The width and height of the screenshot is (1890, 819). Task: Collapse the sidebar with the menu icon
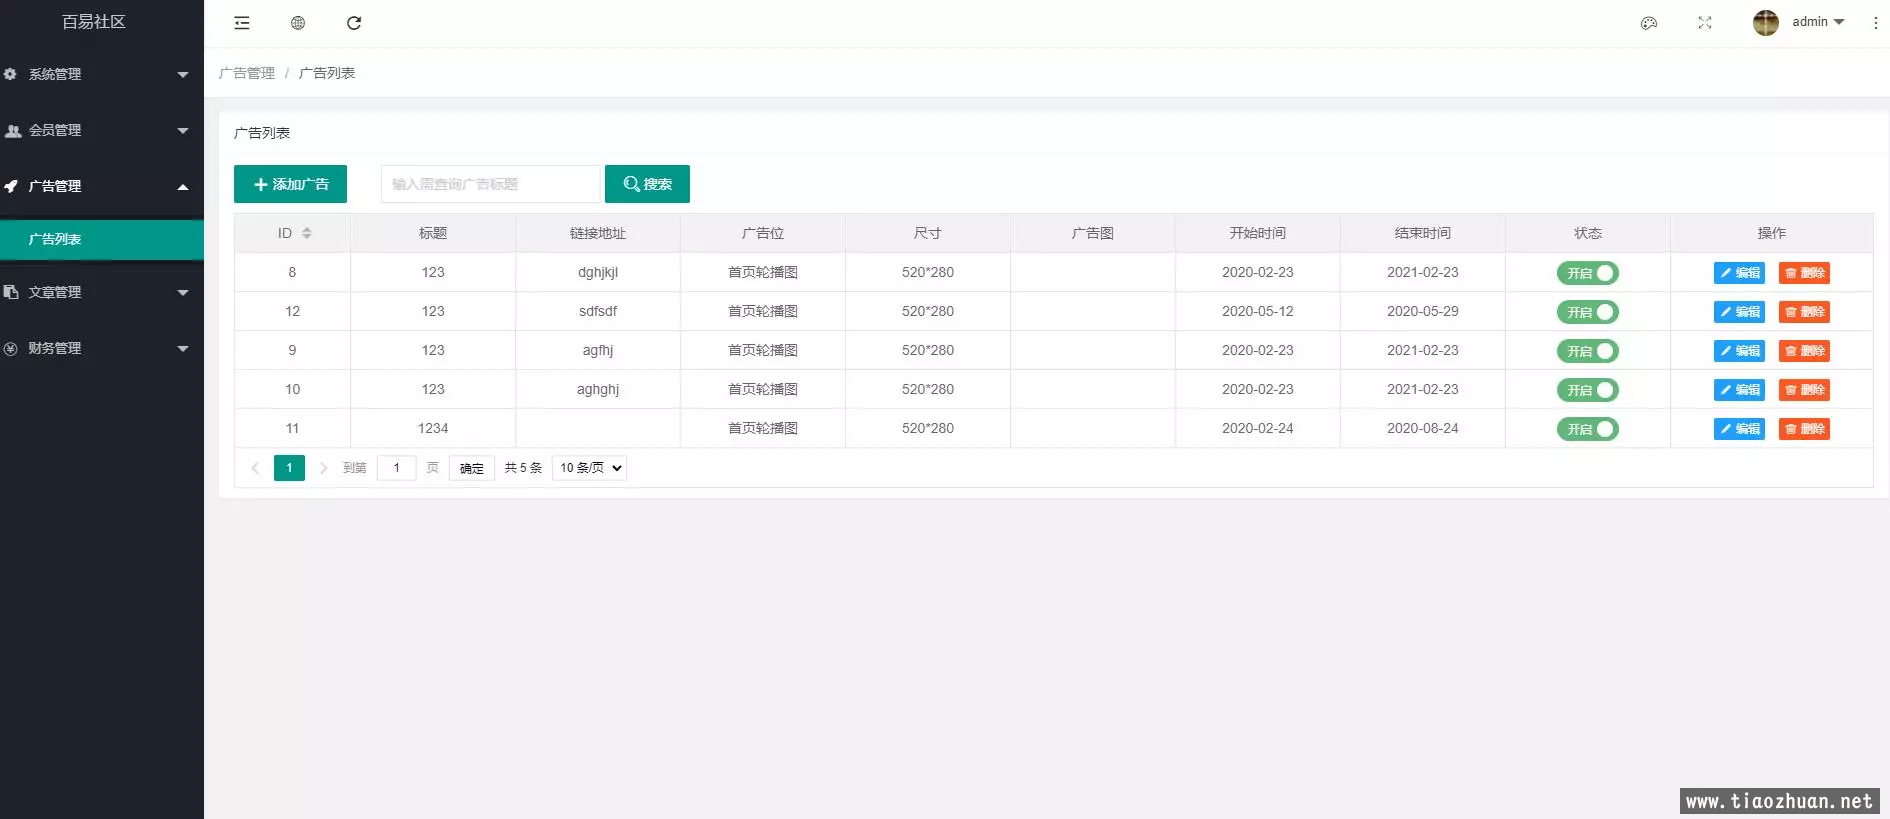[242, 23]
